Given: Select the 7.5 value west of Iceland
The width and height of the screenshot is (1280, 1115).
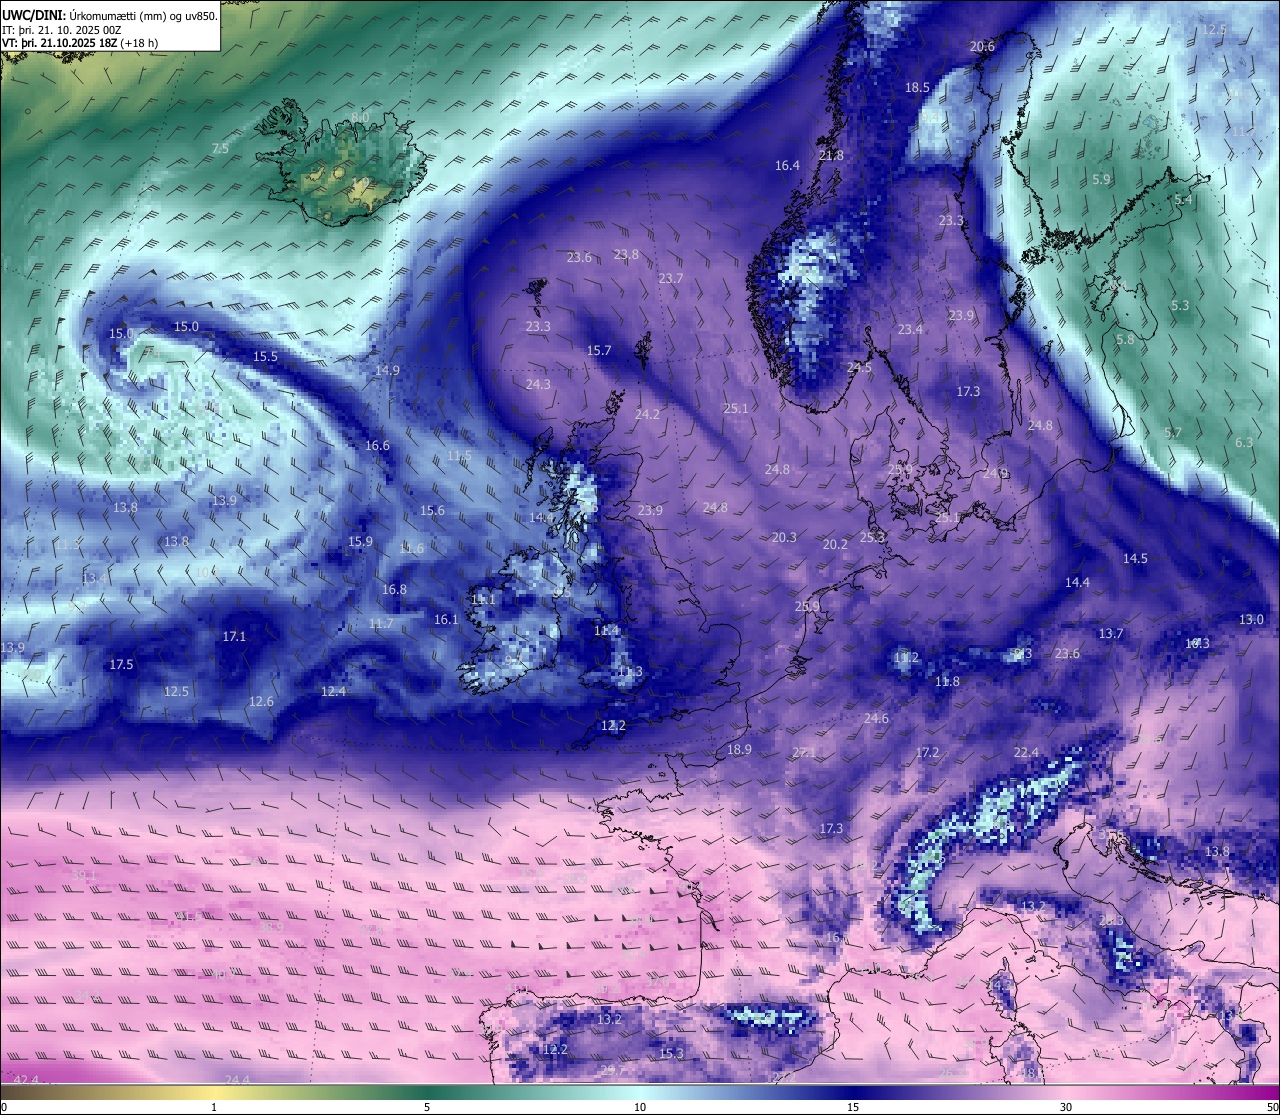Looking at the screenshot, I should 220,148.
